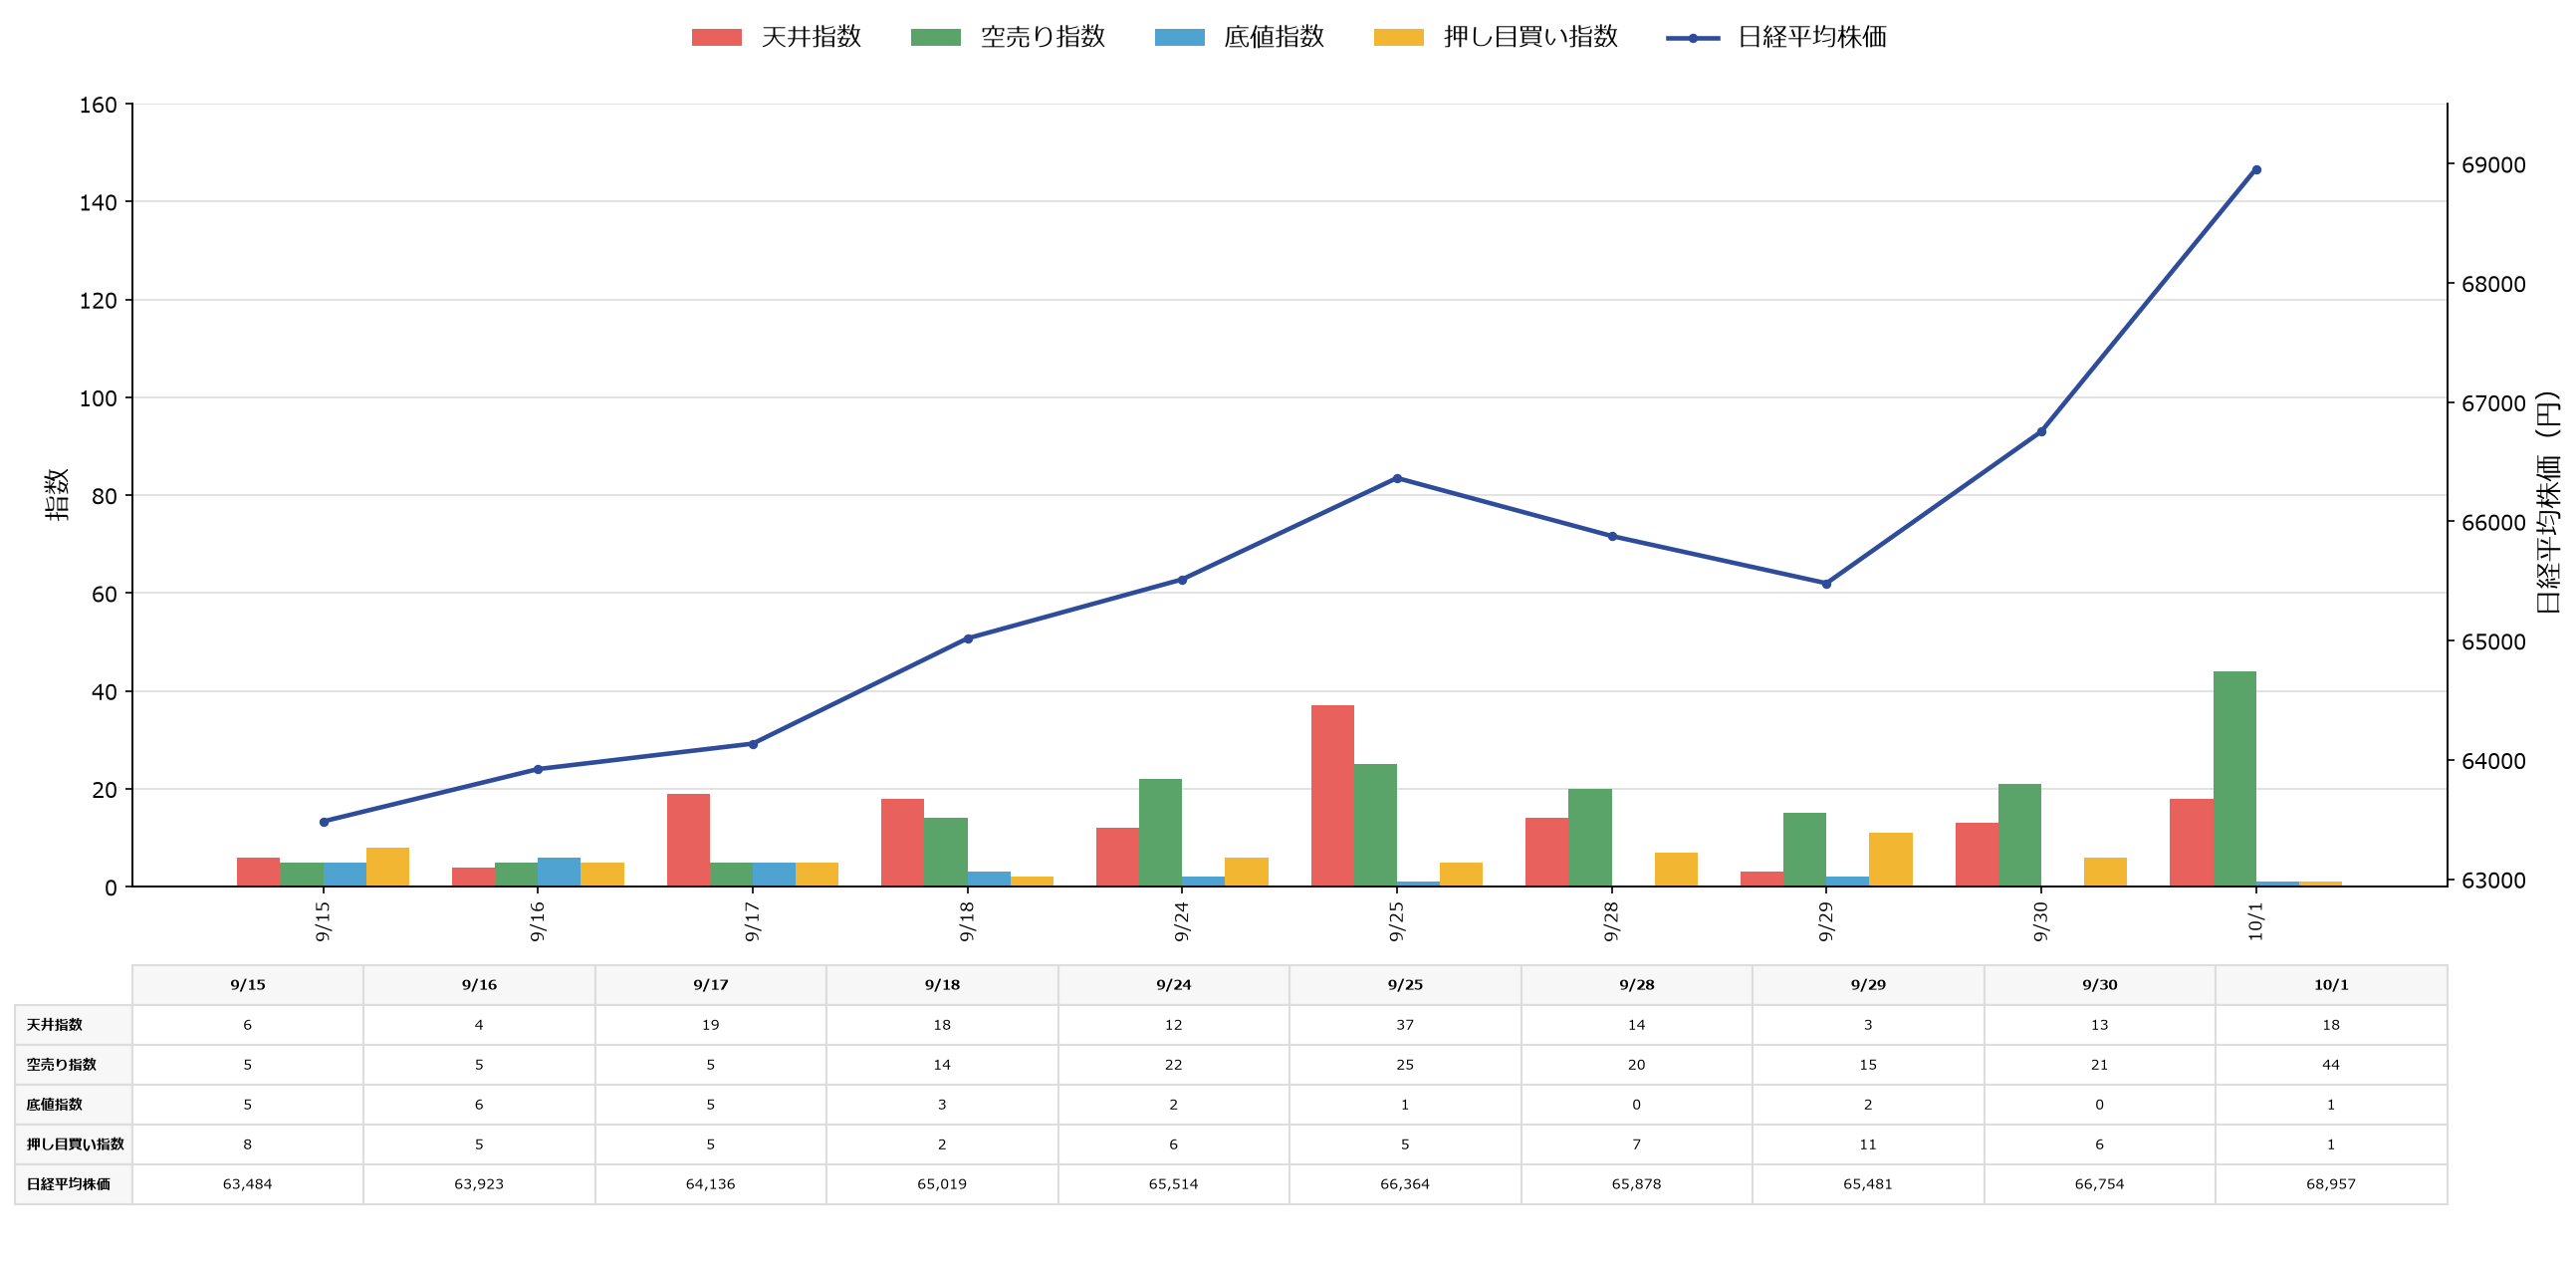
Task: Click the 日経平均株価 table row header
Action: 73,1184
